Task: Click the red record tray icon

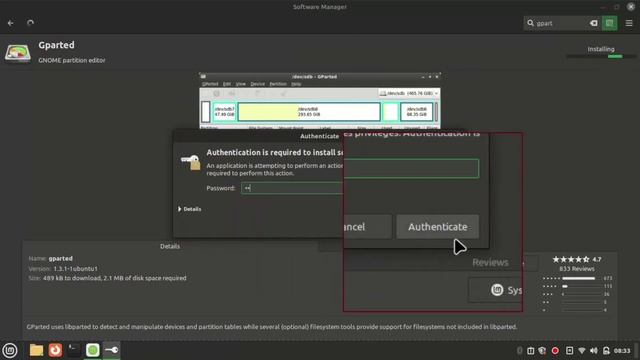Action: 555,351
